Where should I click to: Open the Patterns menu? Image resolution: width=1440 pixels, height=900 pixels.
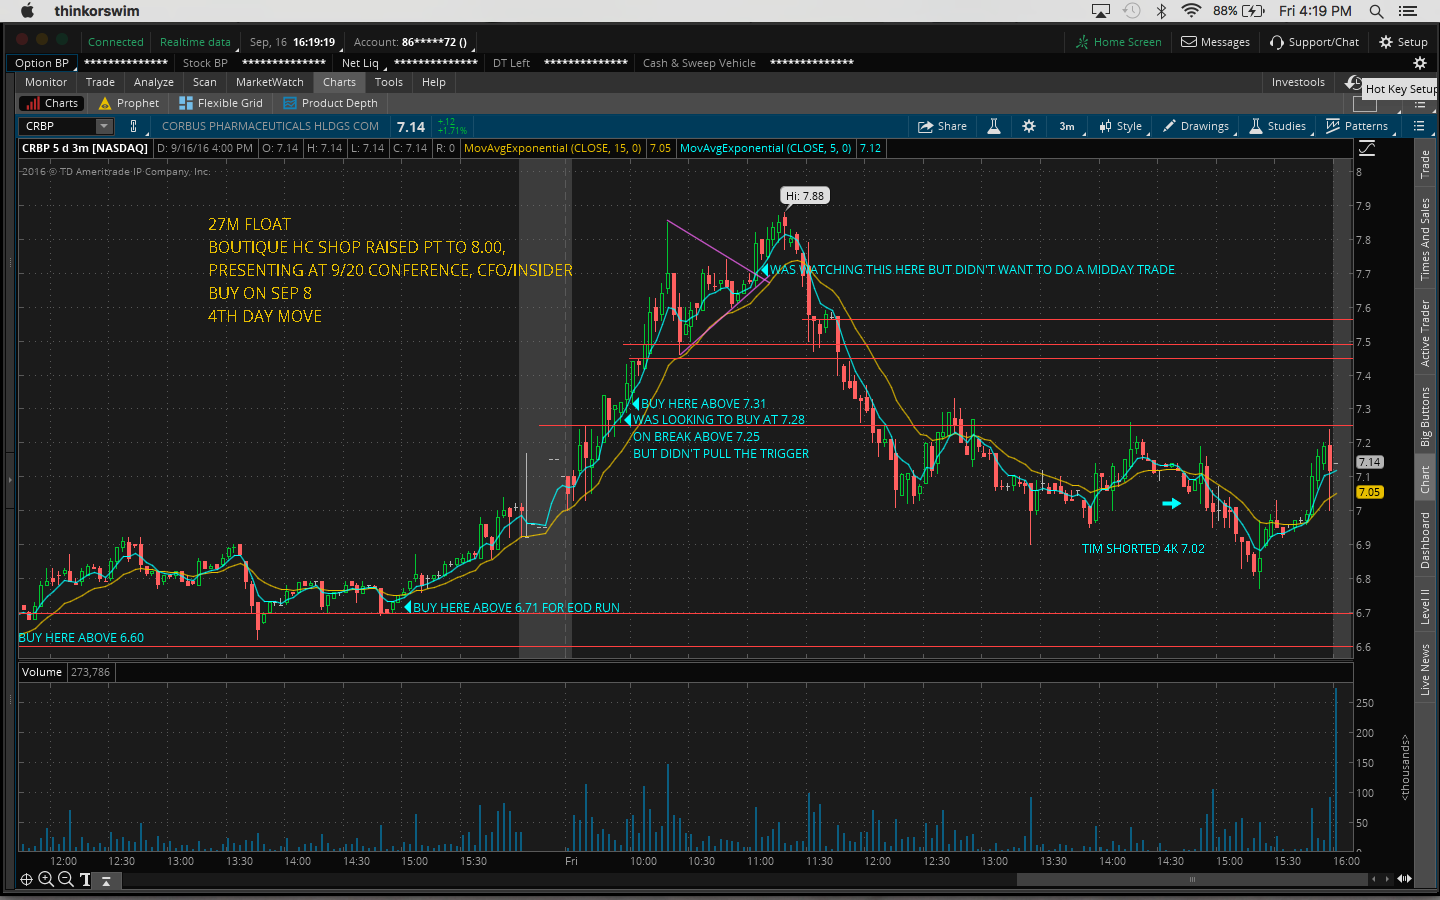pyautogui.click(x=1357, y=126)
